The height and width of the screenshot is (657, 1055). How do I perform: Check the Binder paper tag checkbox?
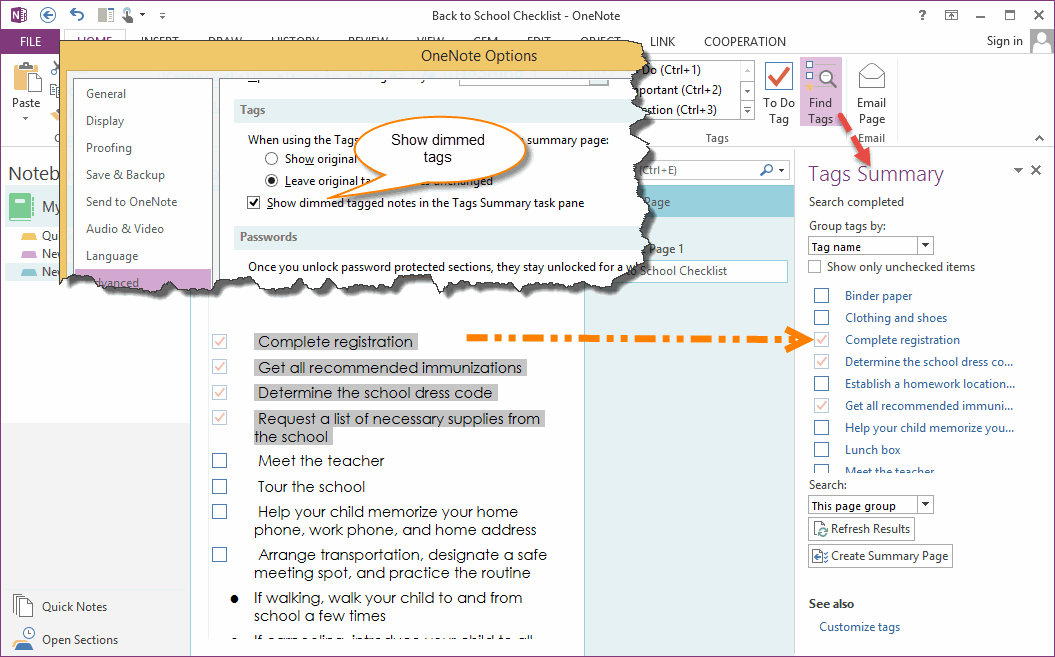pos(822,296)
